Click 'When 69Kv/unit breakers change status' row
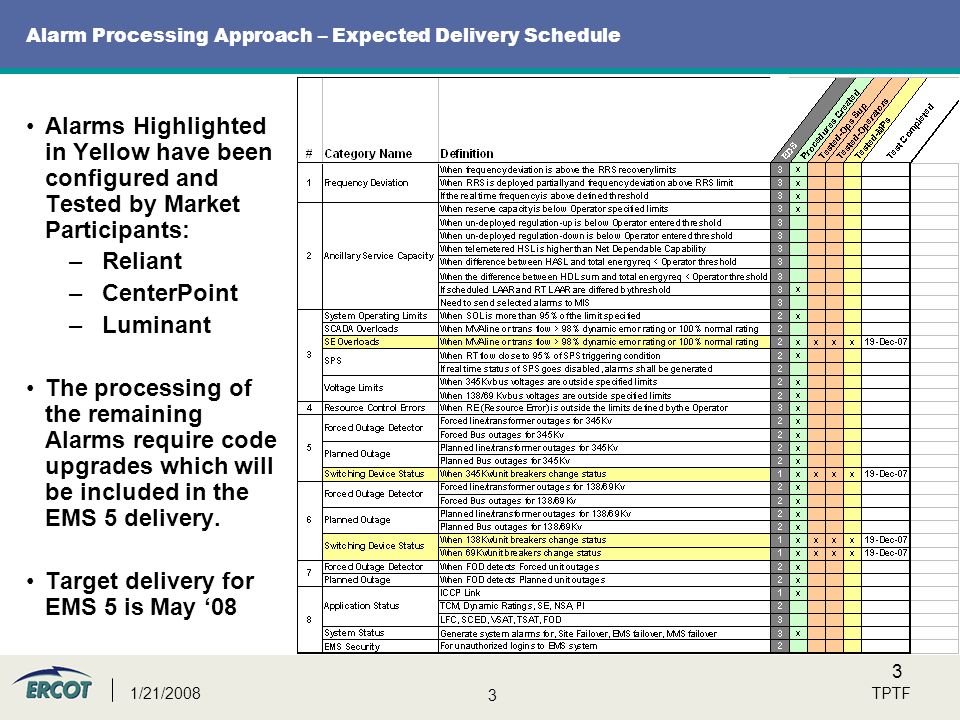Viewport: 960px width, 720px height. 604,553
